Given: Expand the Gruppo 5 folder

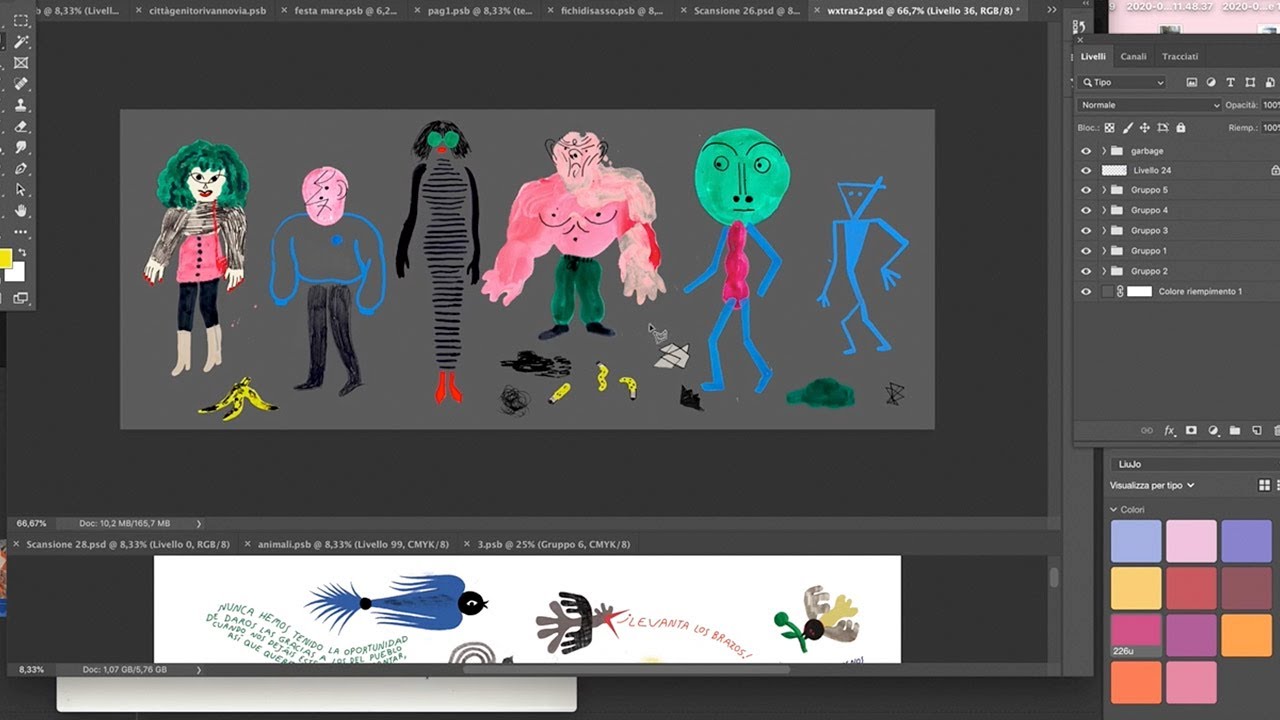Looking at the screenshot, I should 1104,190.
